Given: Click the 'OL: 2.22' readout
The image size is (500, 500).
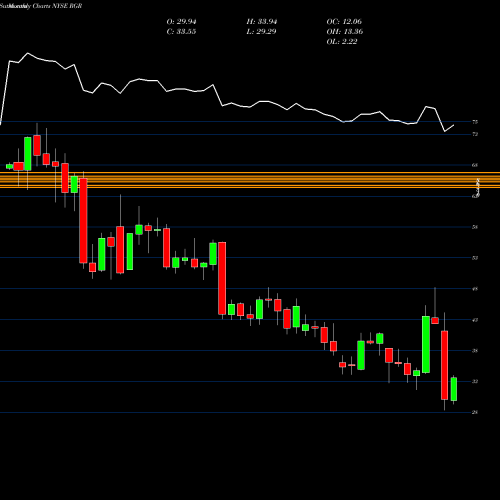Looking at the screenshot, I should (x=342, y=42).
